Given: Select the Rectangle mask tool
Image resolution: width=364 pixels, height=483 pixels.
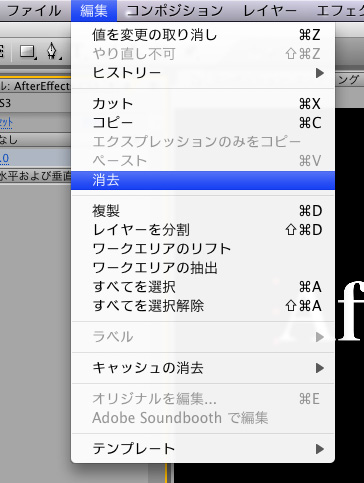Looking at the screenshot, I should tap(28, 52).
